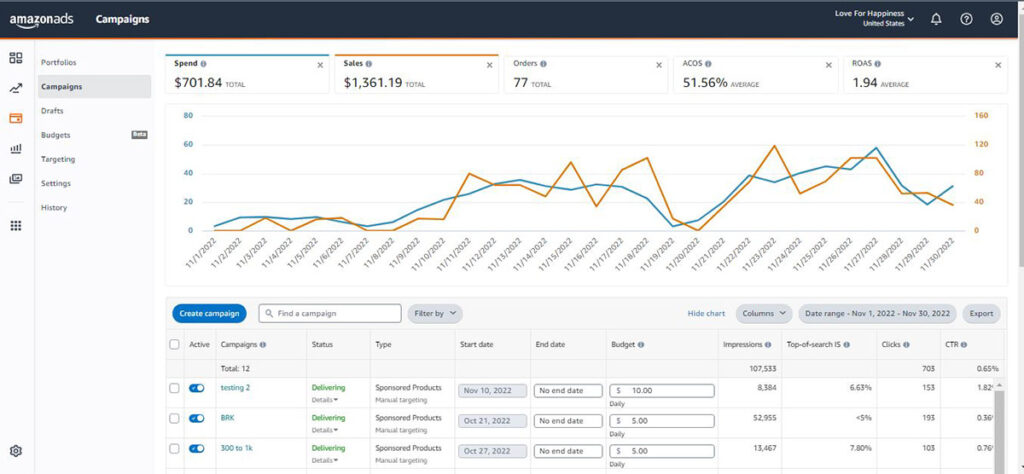The height and width of the screenshot is (474, 1024).
Task: Open the user account profile icon
Action: [996, 19]
